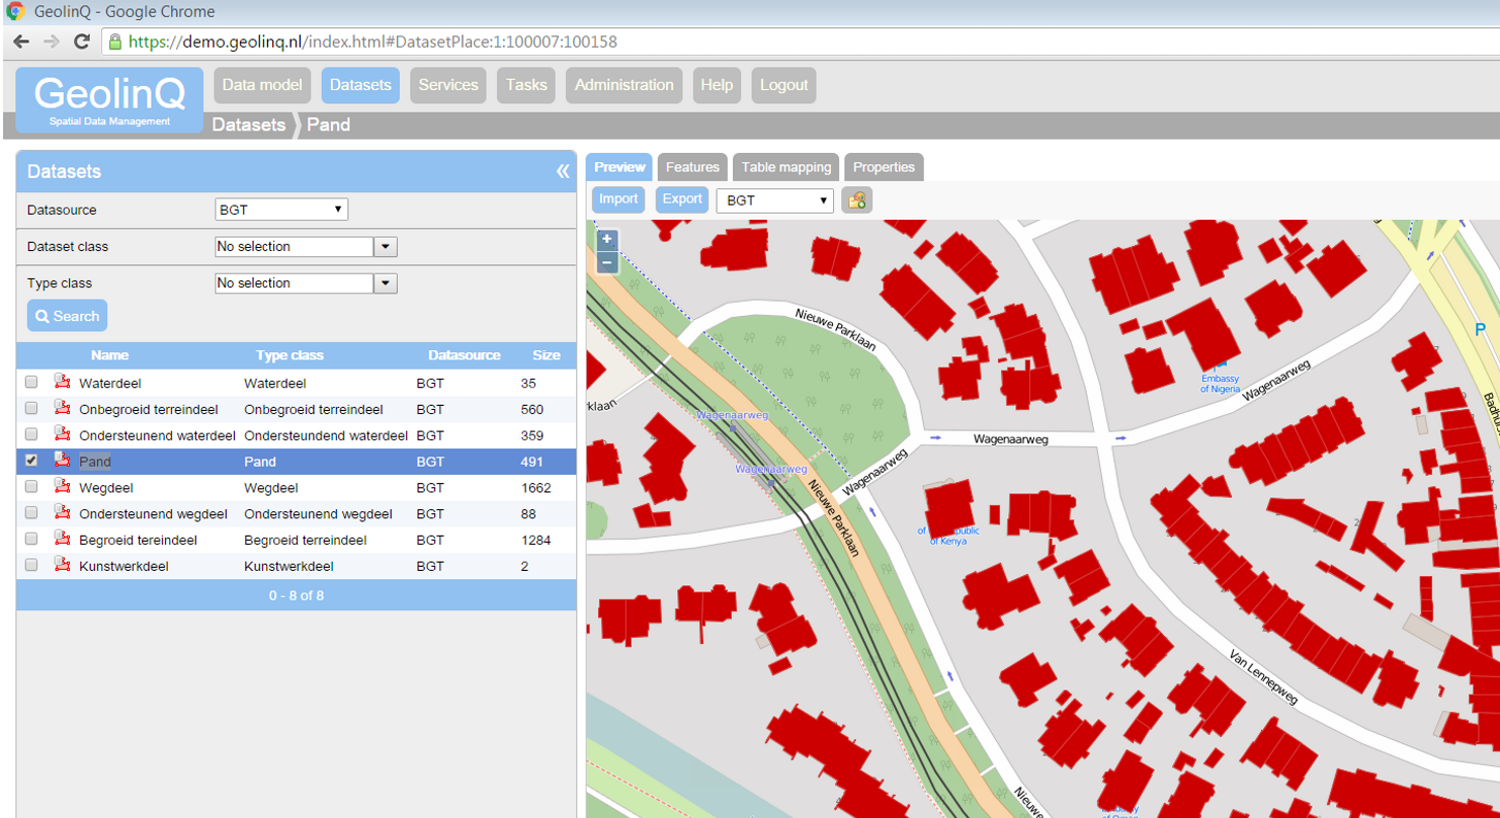Click the Chrome back arrow
The height and width of the screenshot is (818, 1500).
tap(21, 42)
